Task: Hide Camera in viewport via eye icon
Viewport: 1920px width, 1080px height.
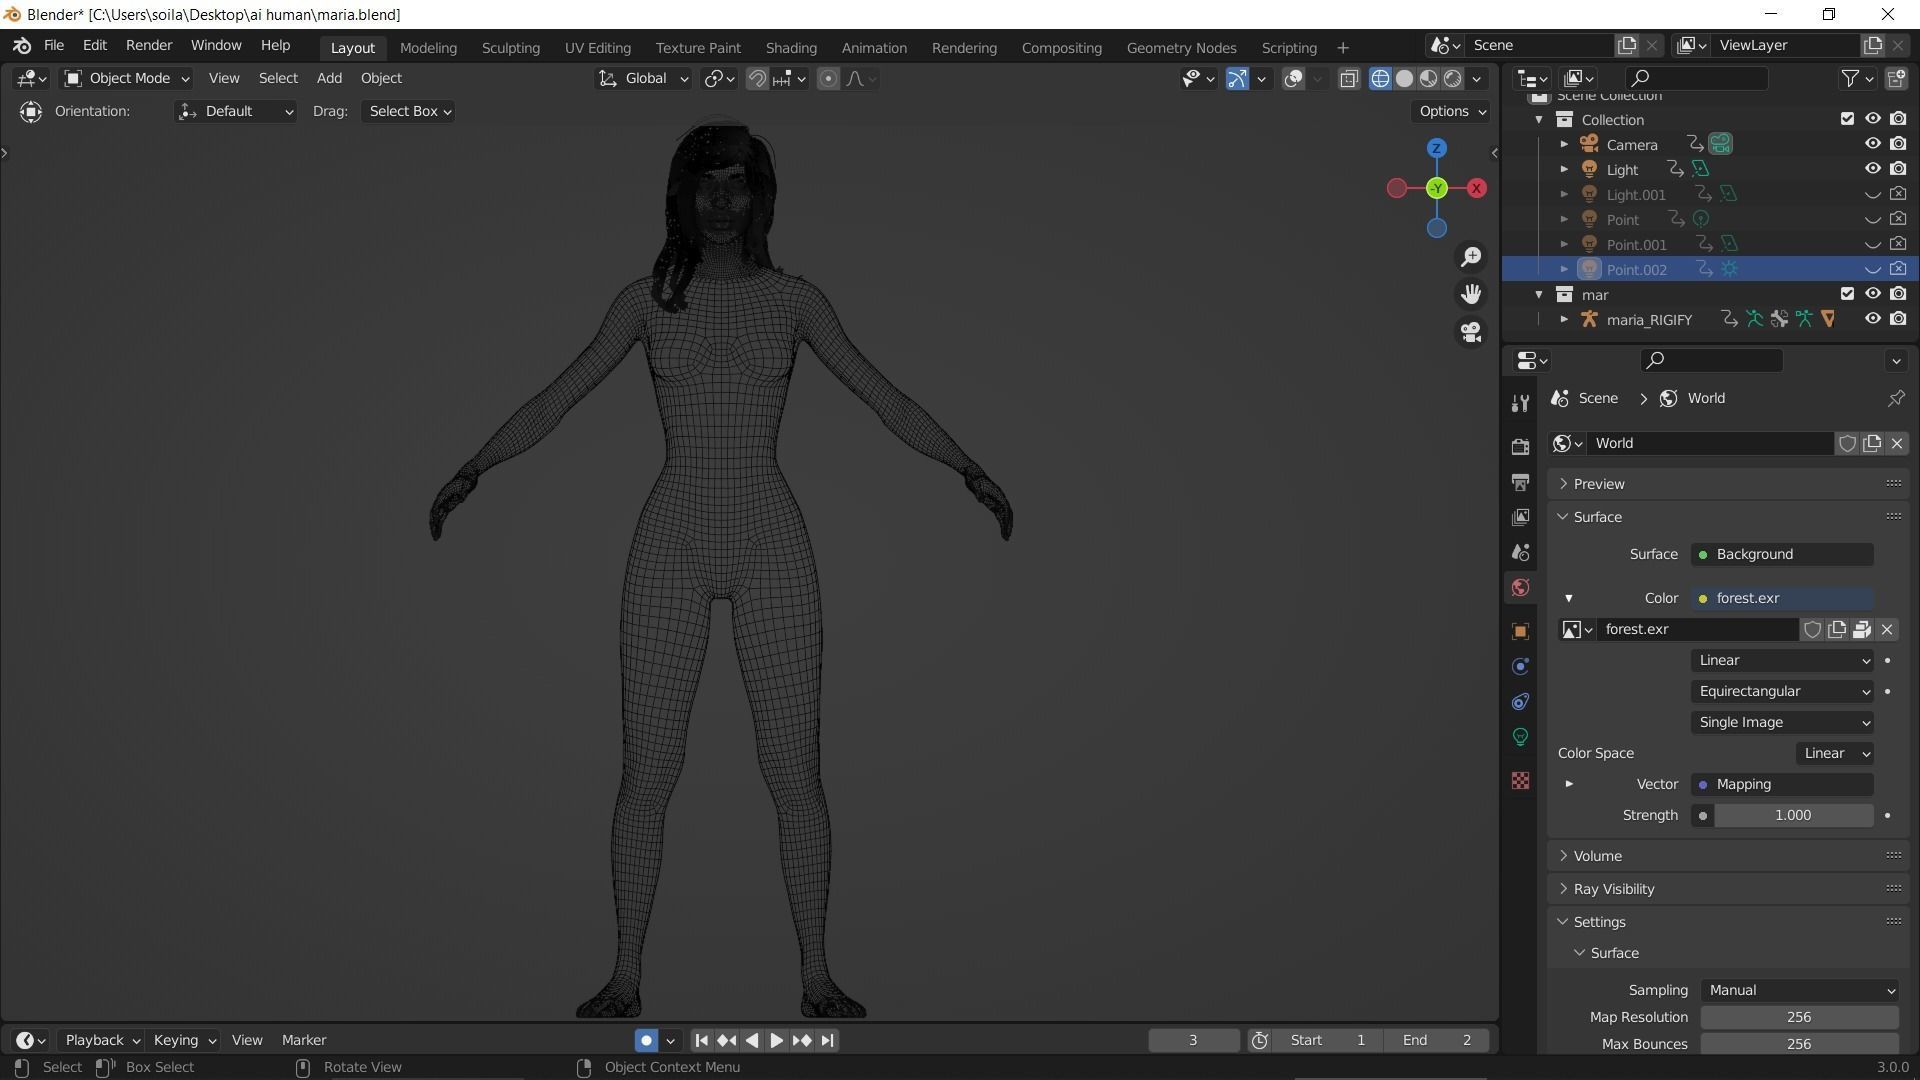Action: 1872,144
